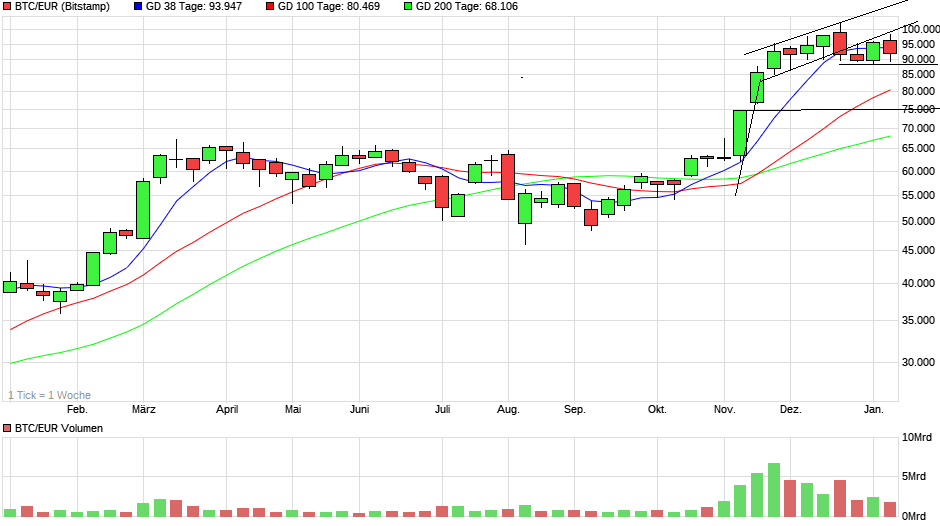Select the "GD 38 Tage: 93.947" legend text
The image size is (940, 526).
click(194, 7)
